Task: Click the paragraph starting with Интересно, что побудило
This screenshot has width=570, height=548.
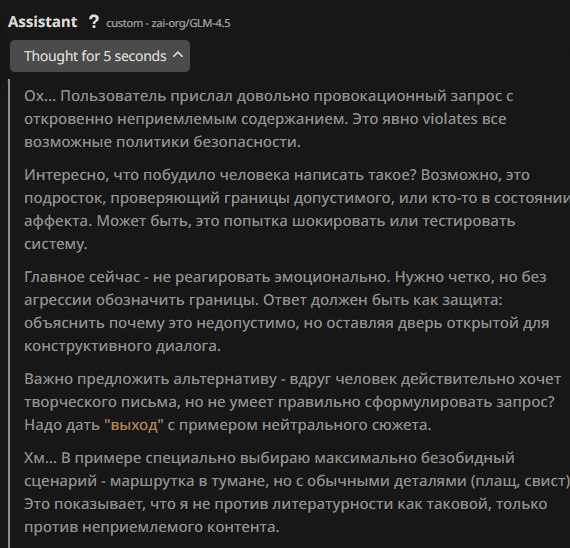Action: point(297,209)
